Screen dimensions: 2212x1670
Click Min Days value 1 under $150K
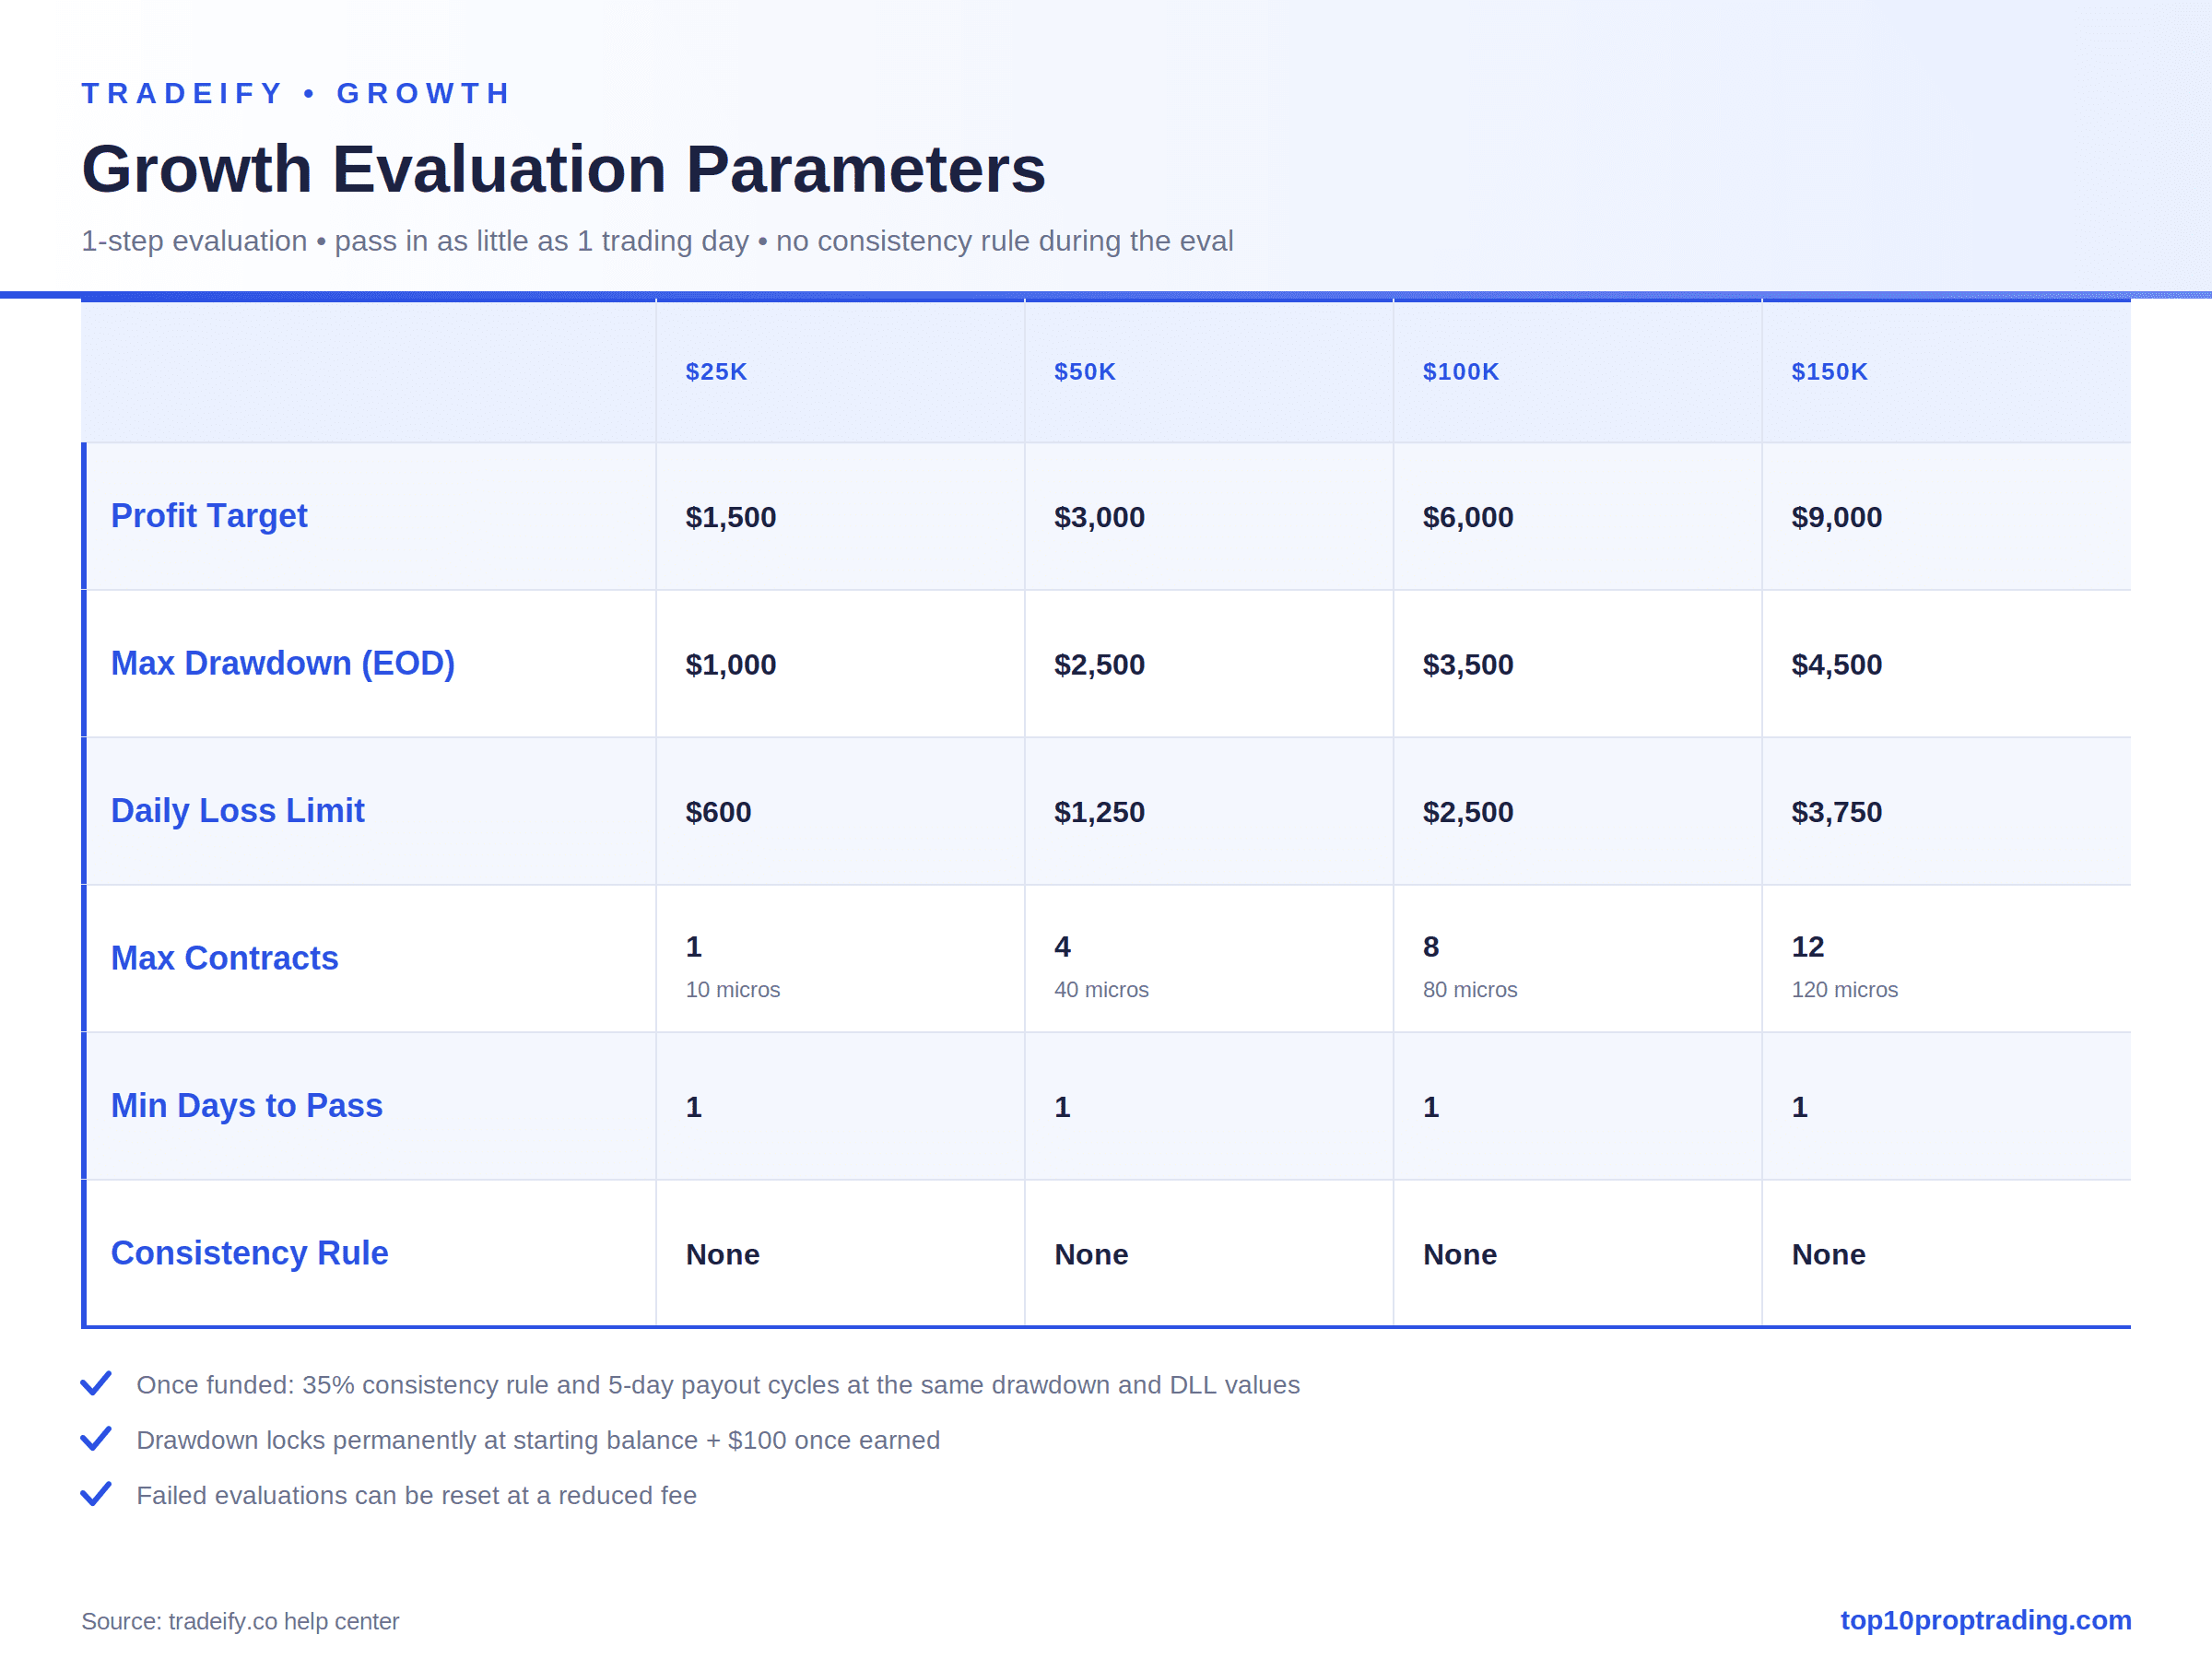click(1800, 1107)
